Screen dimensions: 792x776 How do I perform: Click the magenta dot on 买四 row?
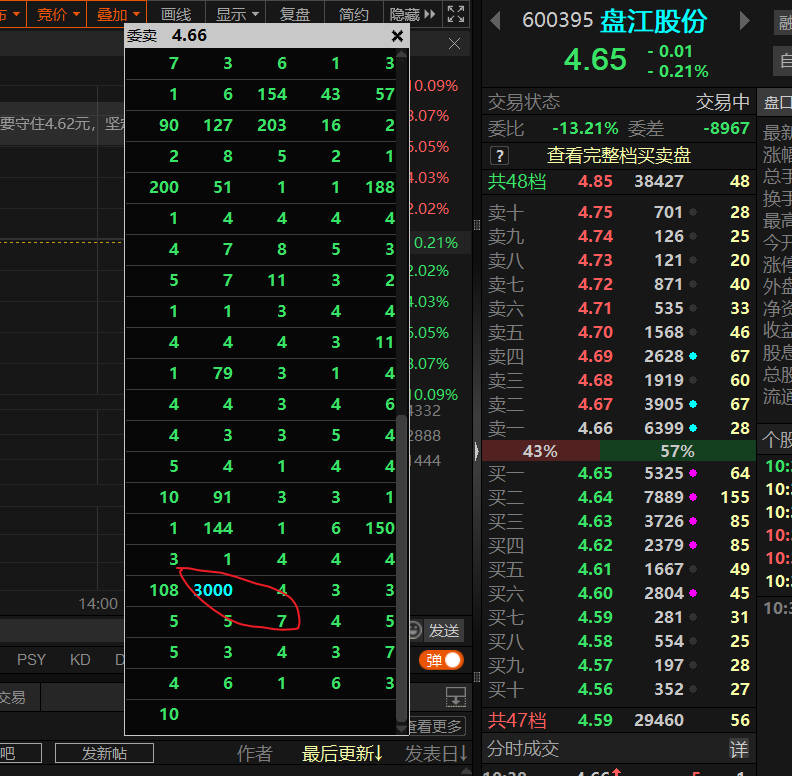(x=693, y=545)
